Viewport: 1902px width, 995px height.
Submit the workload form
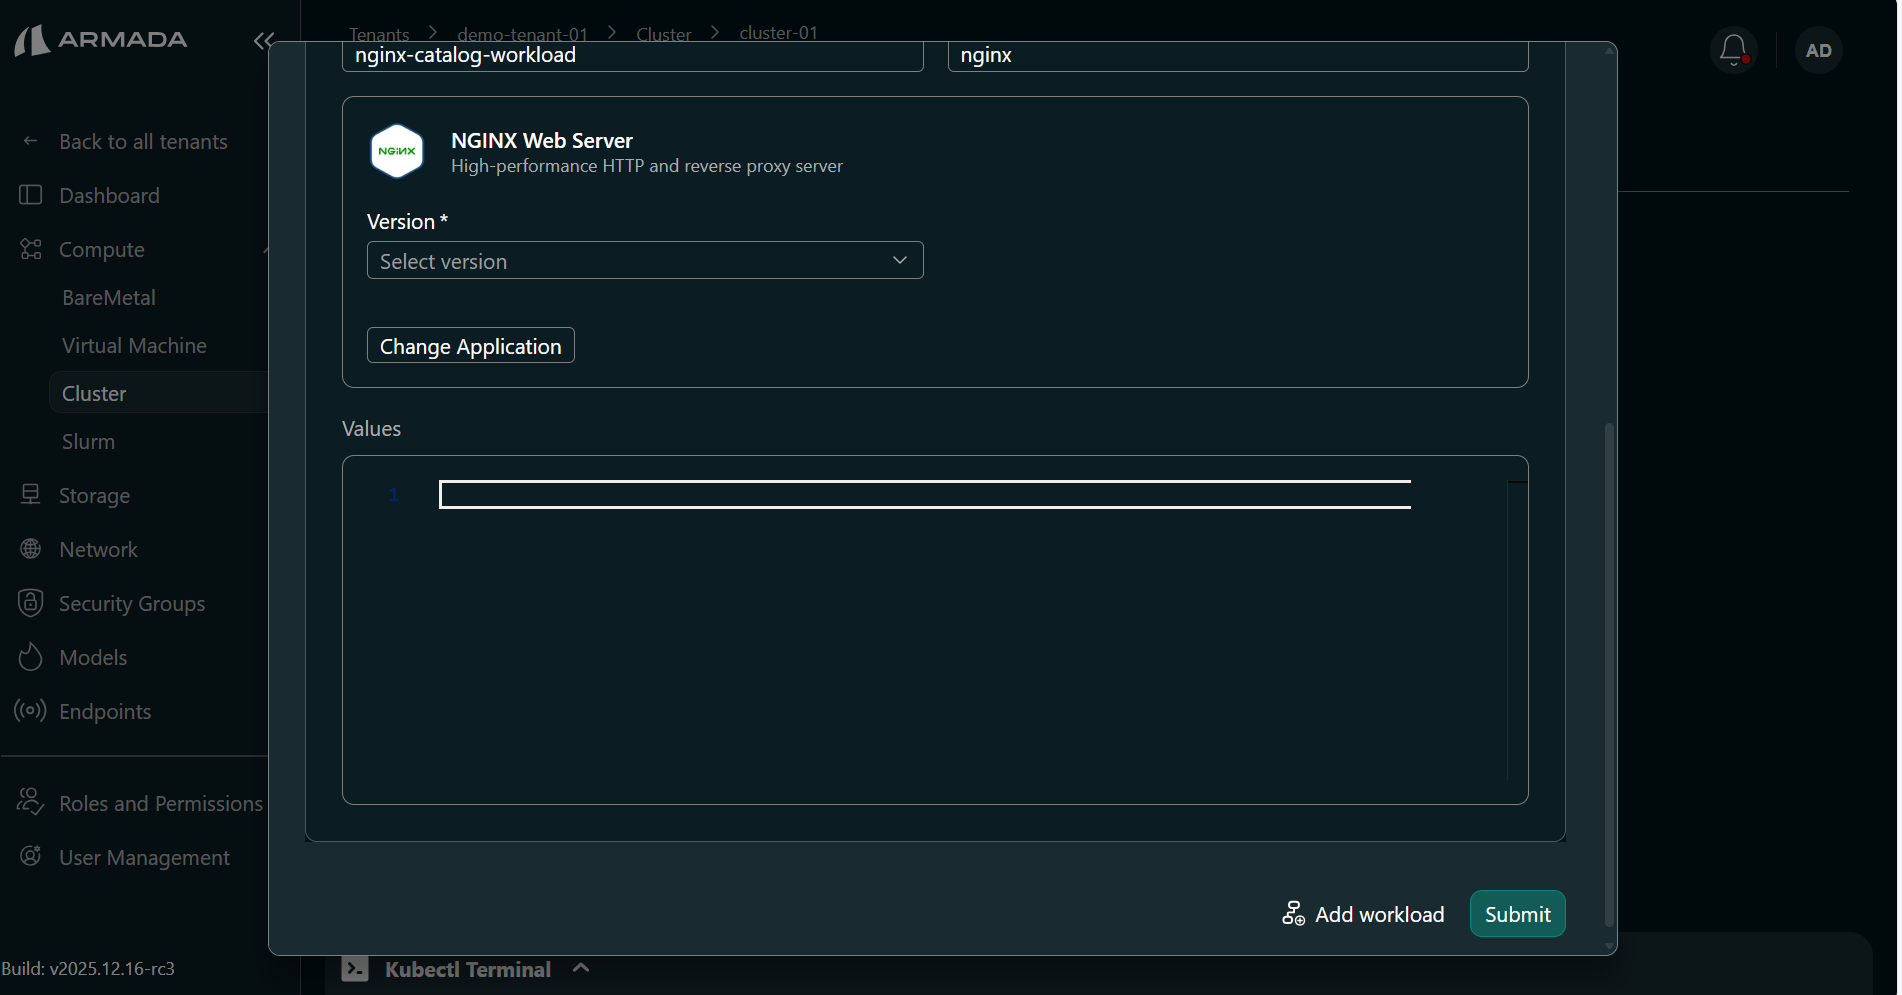[1516, 913]
